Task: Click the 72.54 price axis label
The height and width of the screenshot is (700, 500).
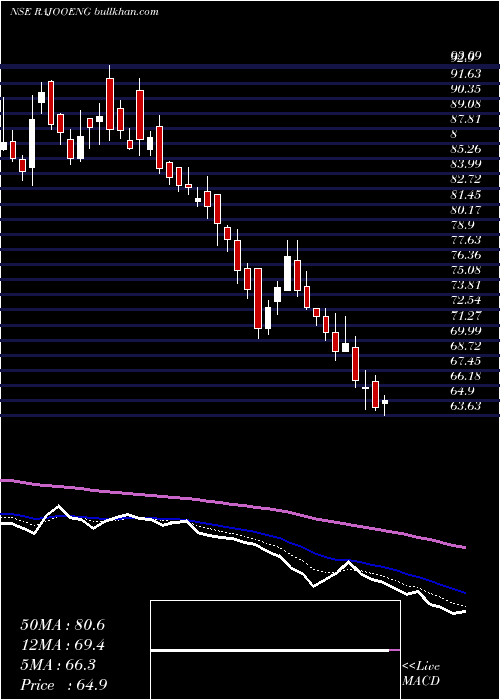Action: [x=465, y=300]
